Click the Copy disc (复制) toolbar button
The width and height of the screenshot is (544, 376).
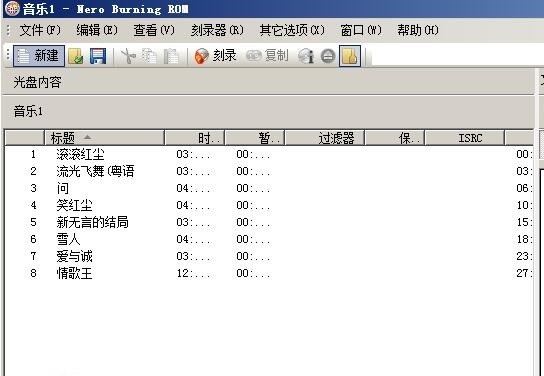[267, 56]
